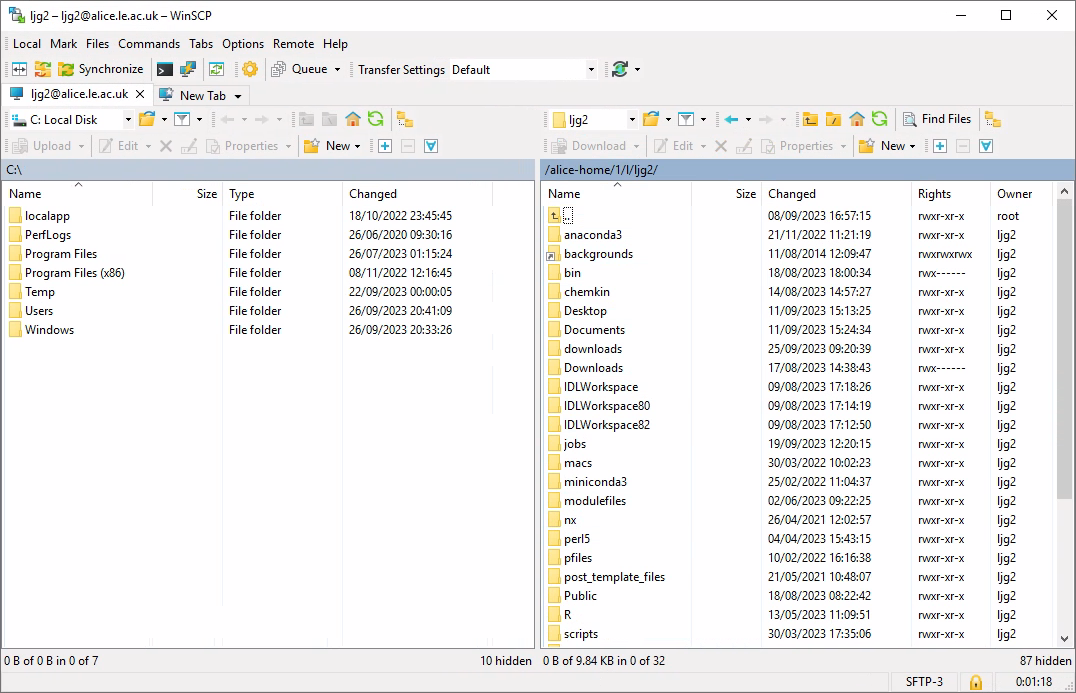Refresh the remote panel
The width and height of the screenshot is (1076, 693).
[x=879, y=119]
